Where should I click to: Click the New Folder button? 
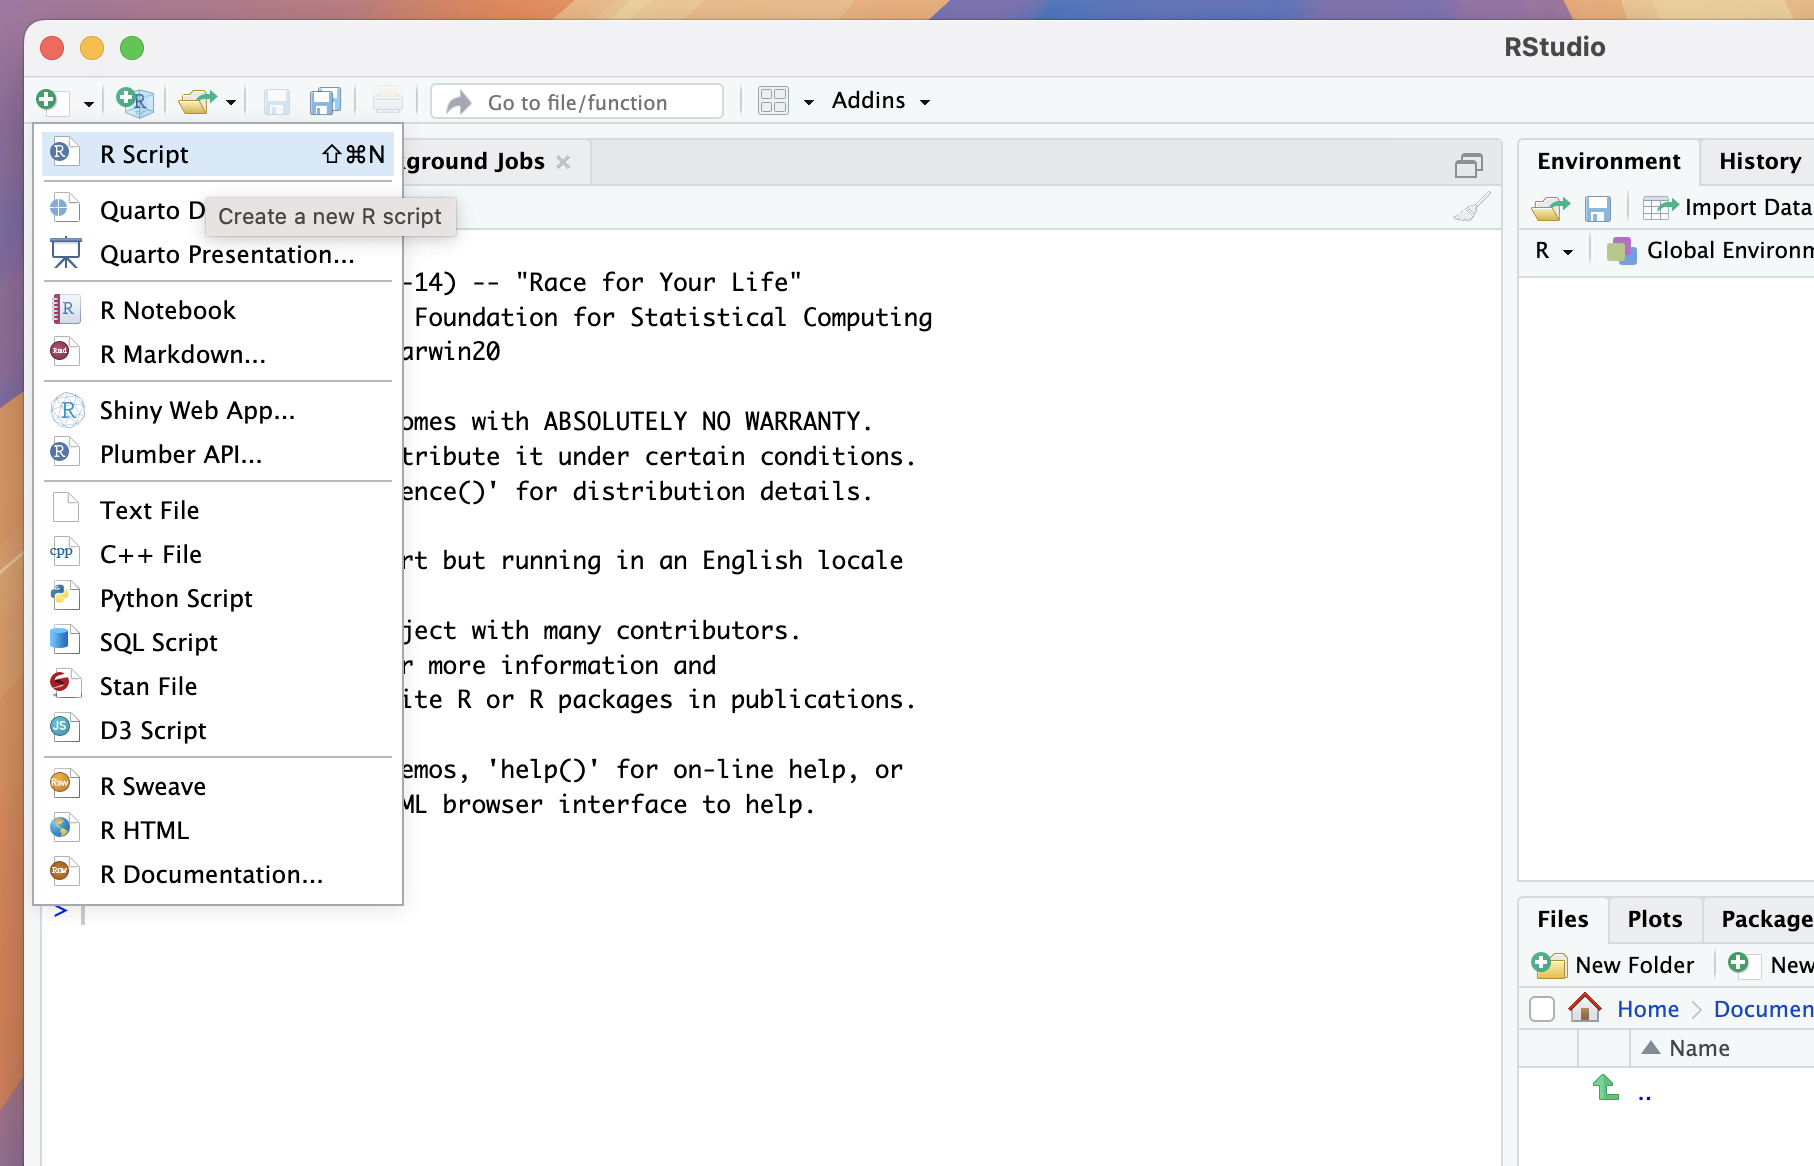click(x=1614, y=965)
